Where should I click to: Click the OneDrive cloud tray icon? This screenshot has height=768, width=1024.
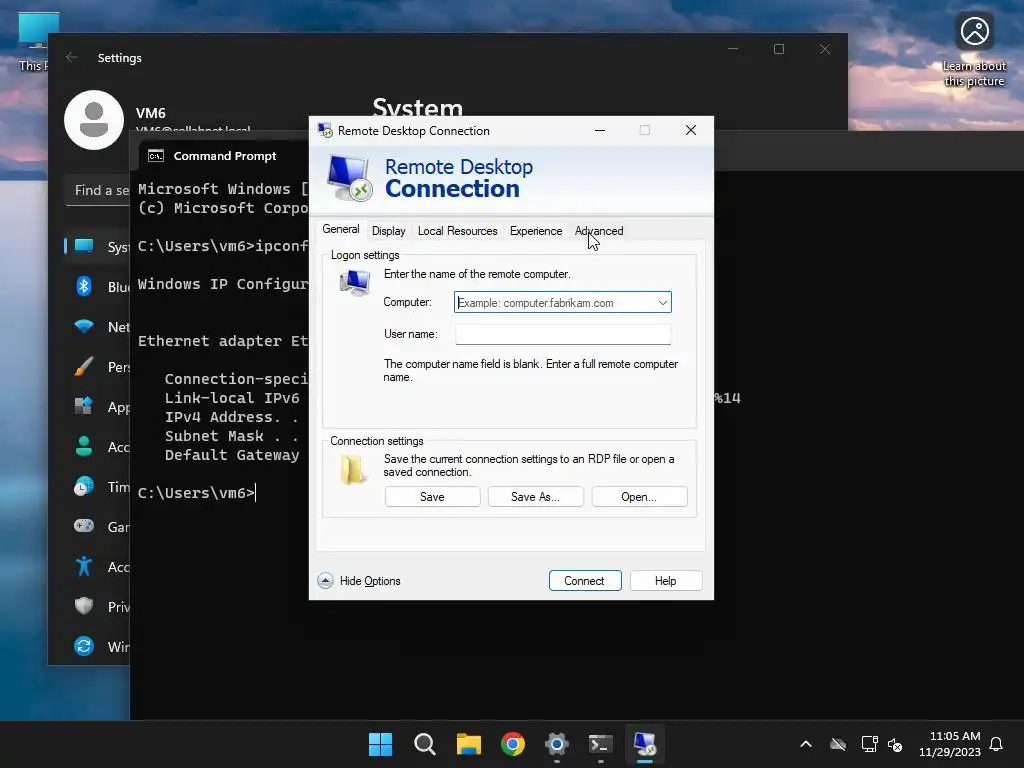click(838, 744)
